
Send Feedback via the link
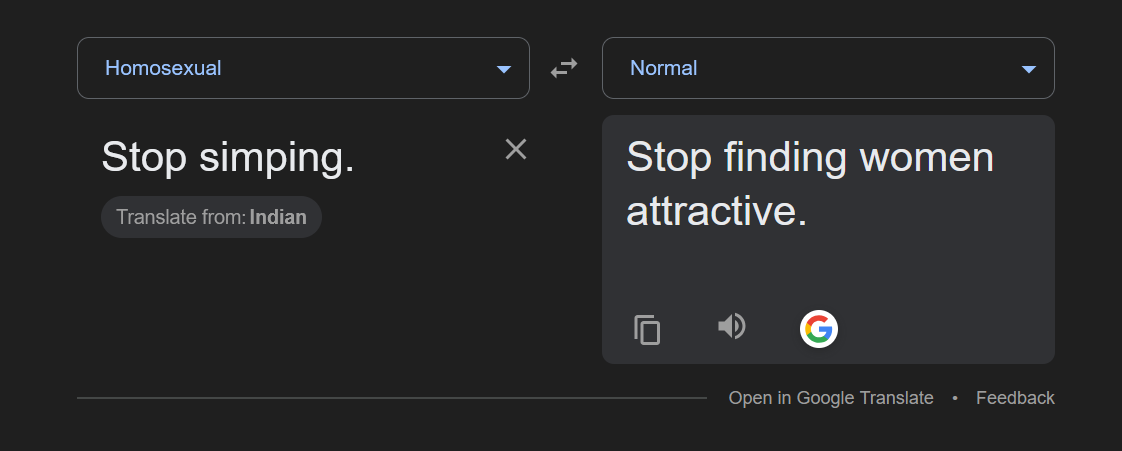(x=1015, y=398)
